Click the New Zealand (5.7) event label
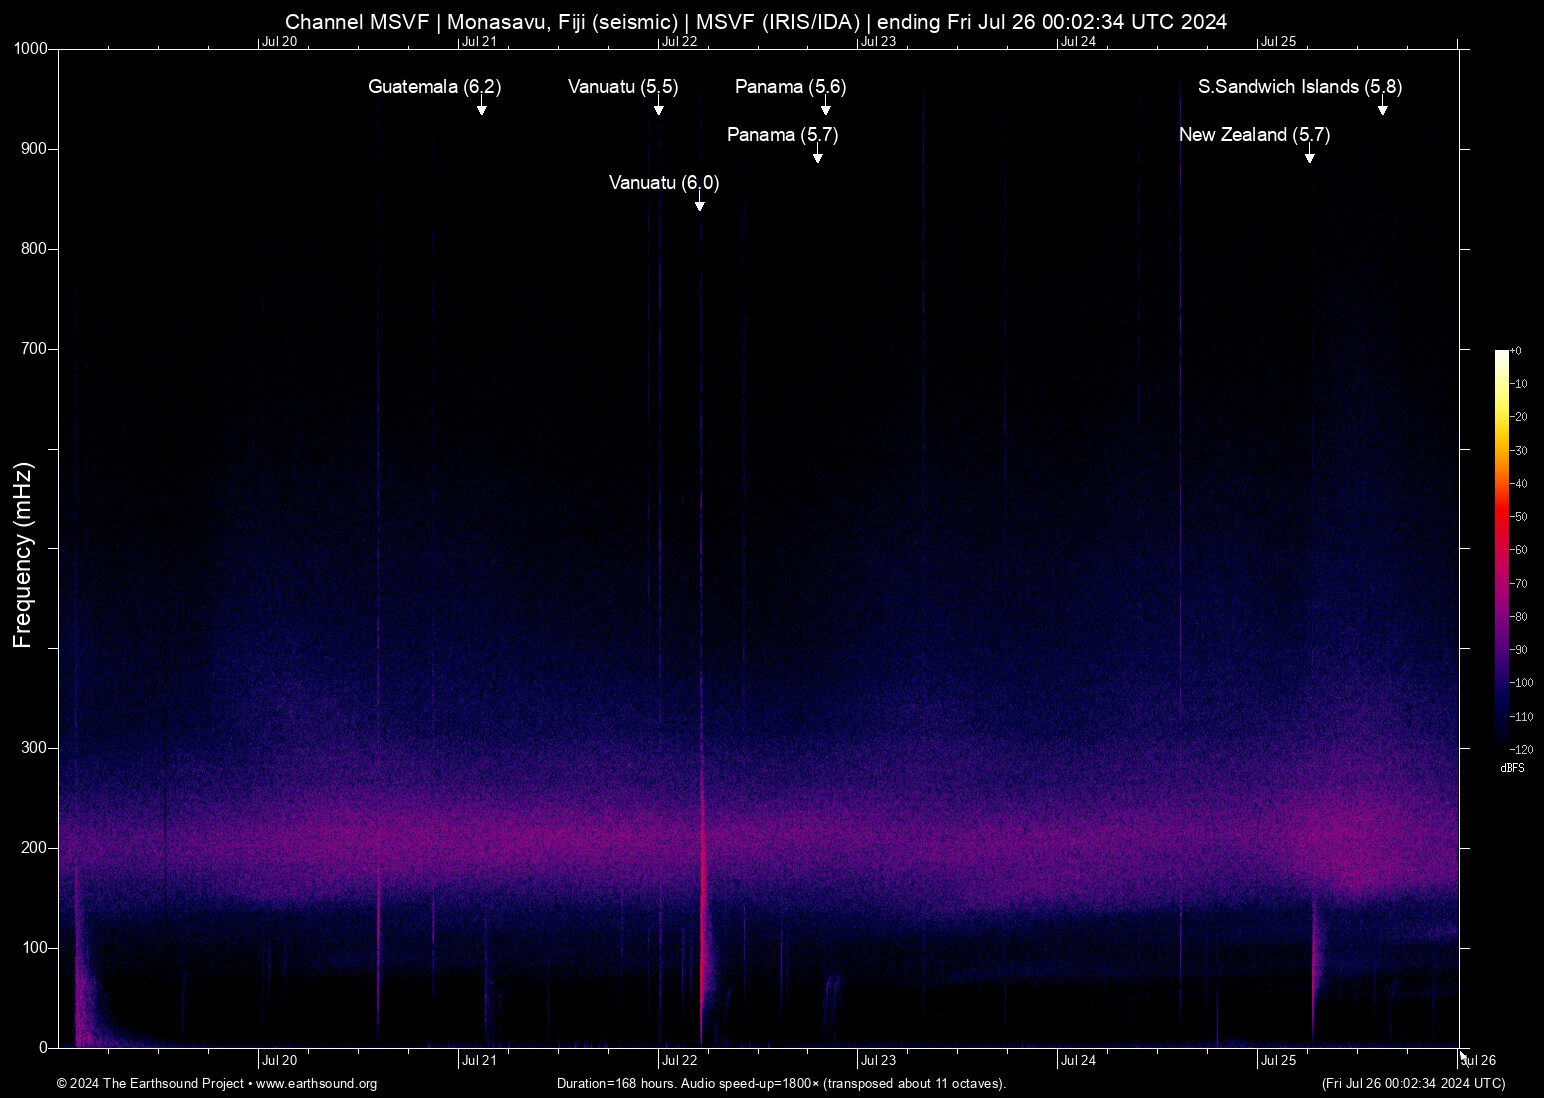The width and height of the screenshot is (1544, 1098). (x=1255, y=135)
